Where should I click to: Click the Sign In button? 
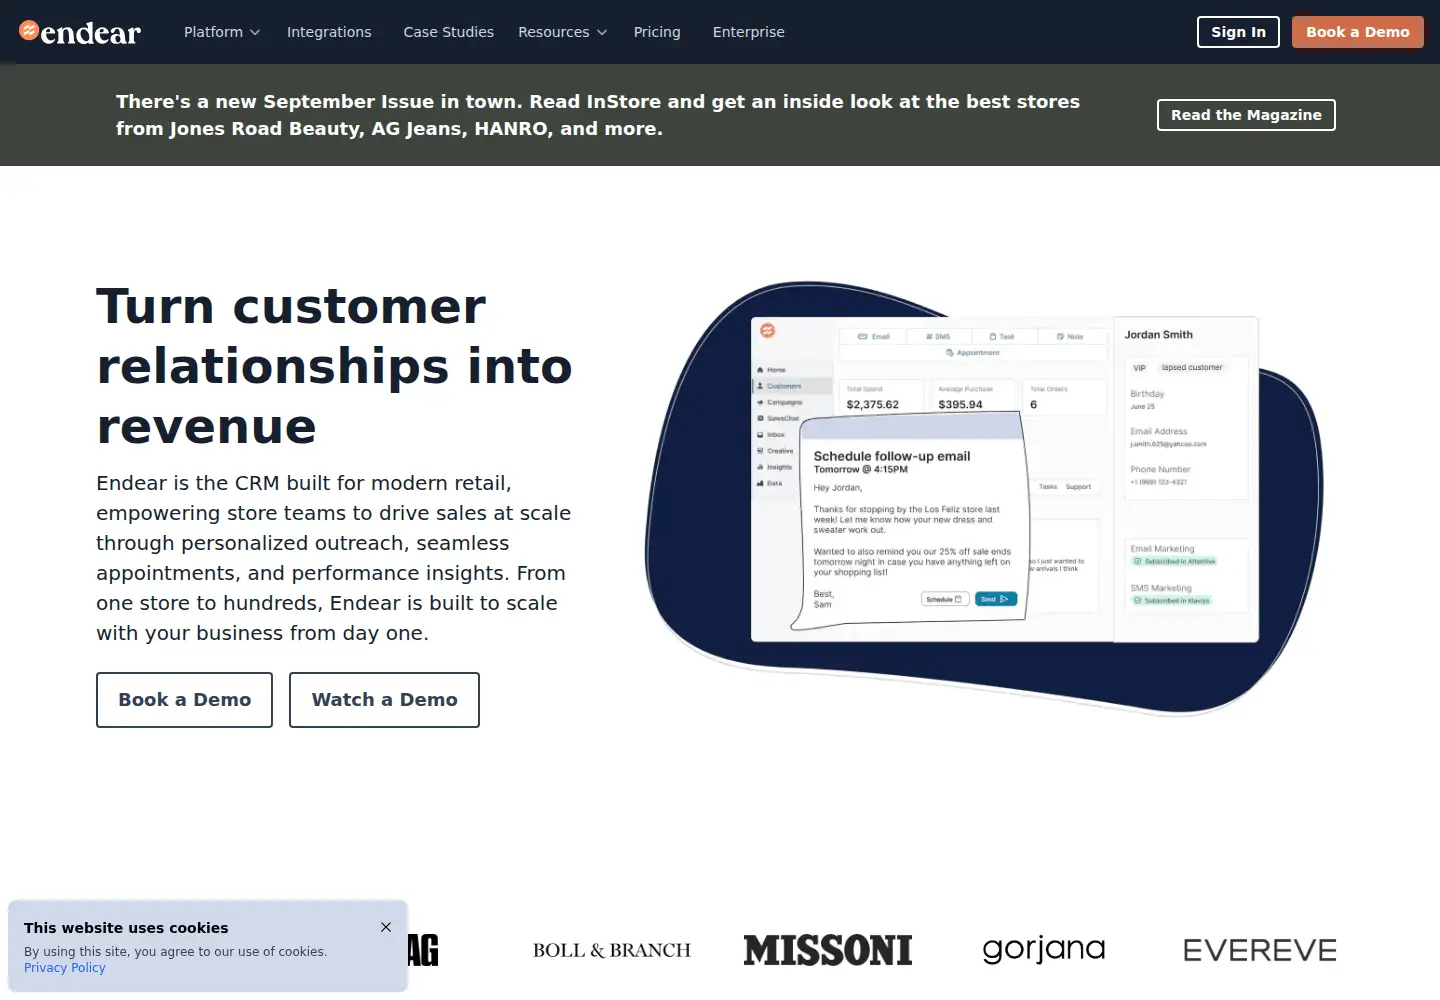point(1238,32)
